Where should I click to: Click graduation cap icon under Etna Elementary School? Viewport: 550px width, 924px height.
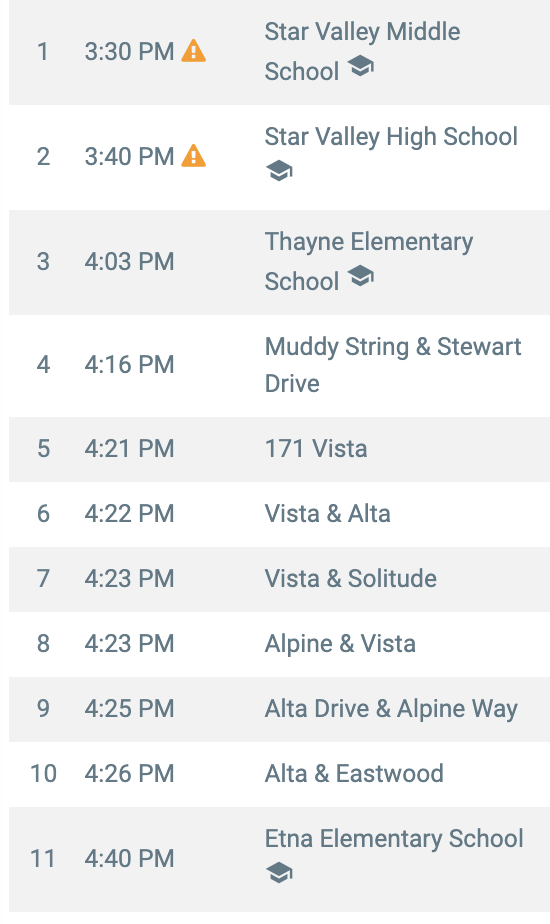(x=279, y=873)
